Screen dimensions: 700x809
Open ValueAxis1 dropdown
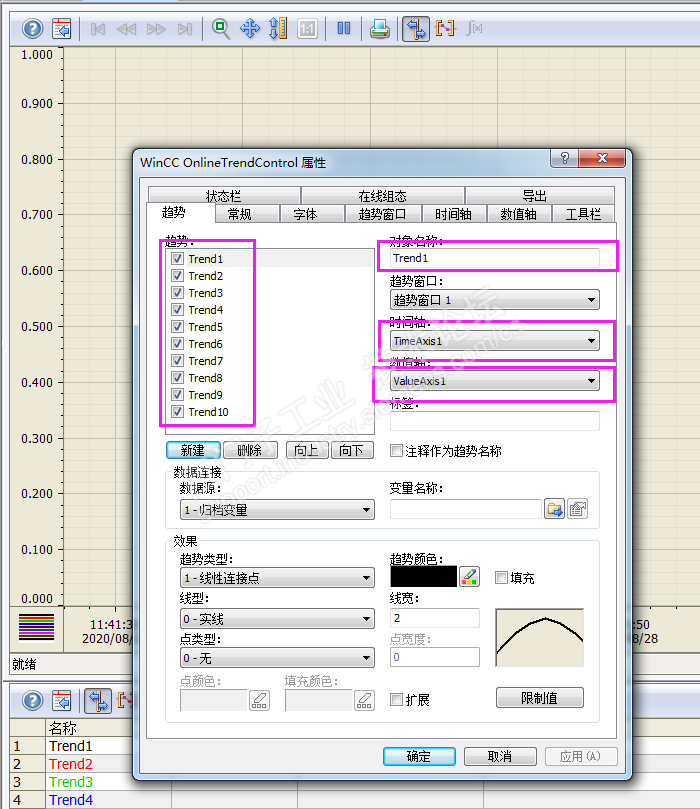tap(495, 381)
